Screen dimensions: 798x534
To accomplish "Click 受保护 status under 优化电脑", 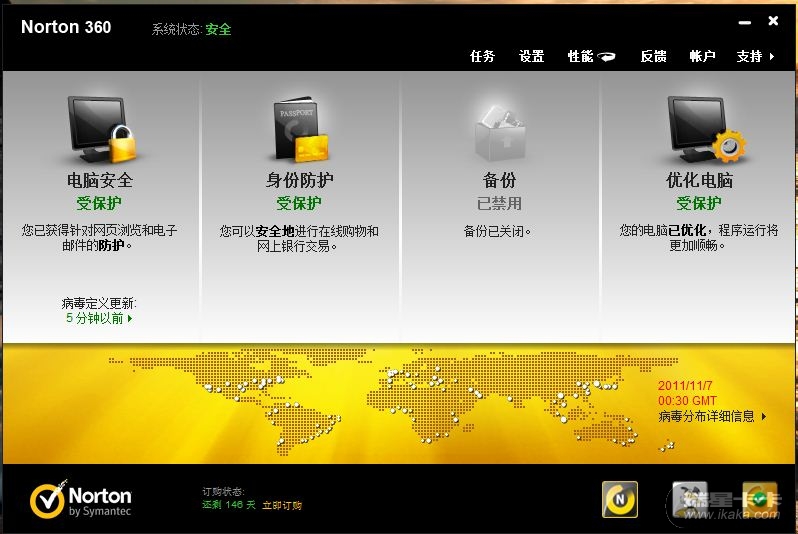I will [x=699, y=204].
